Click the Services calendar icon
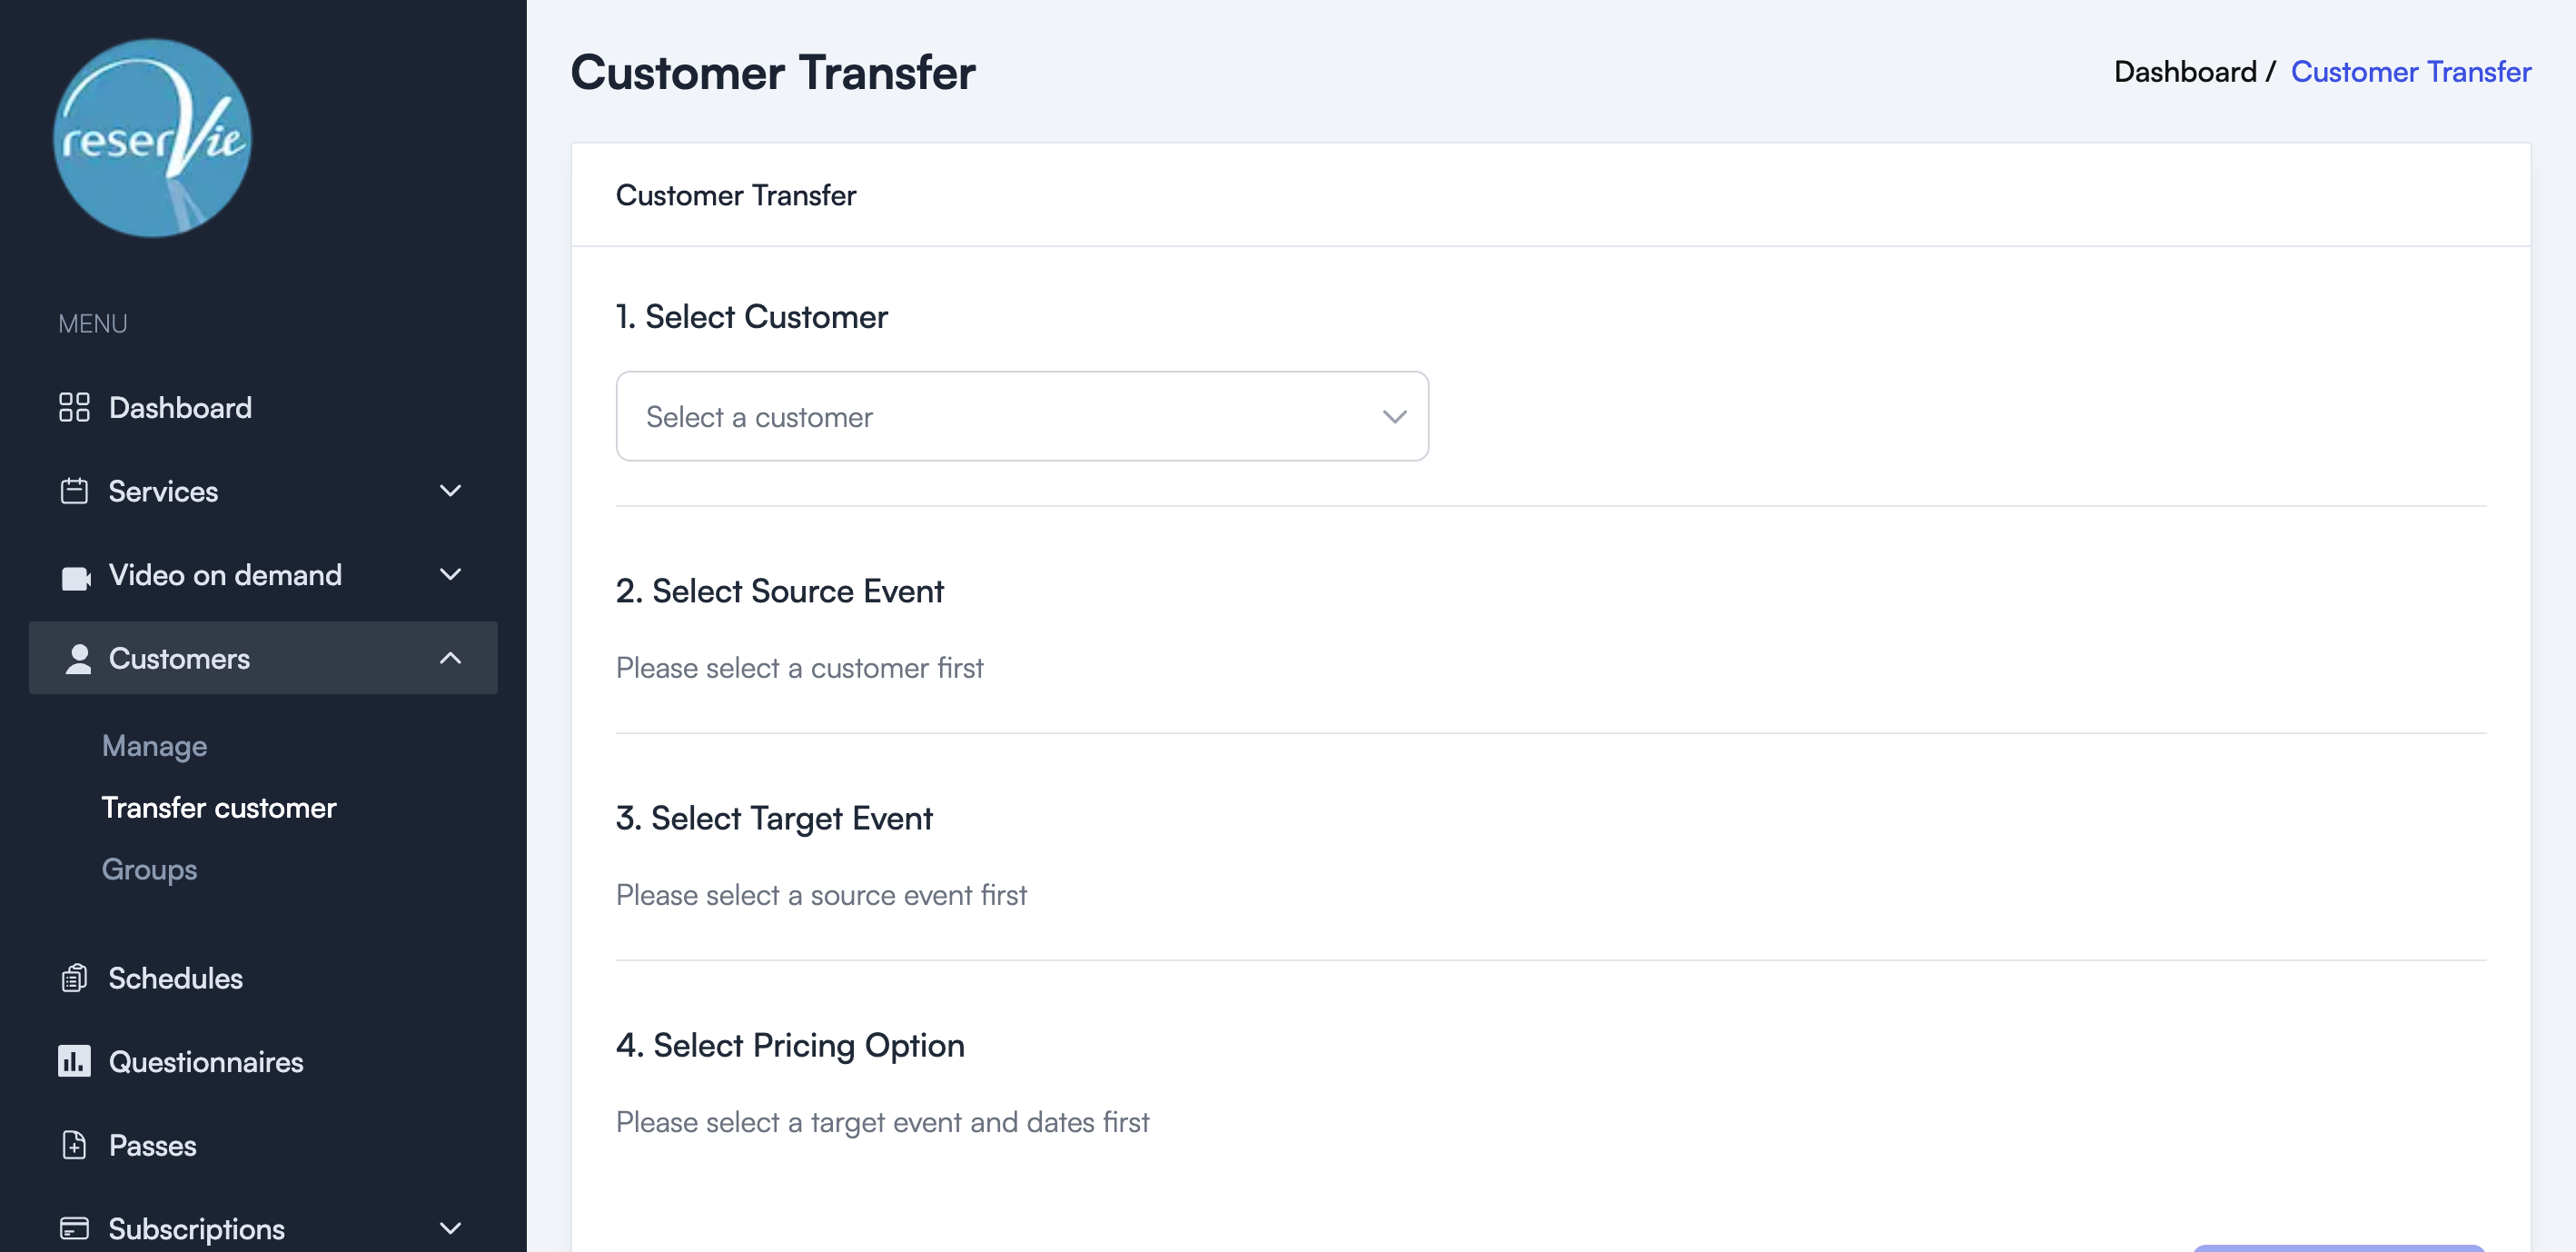2576x1252 pixels. pos(75,491)
